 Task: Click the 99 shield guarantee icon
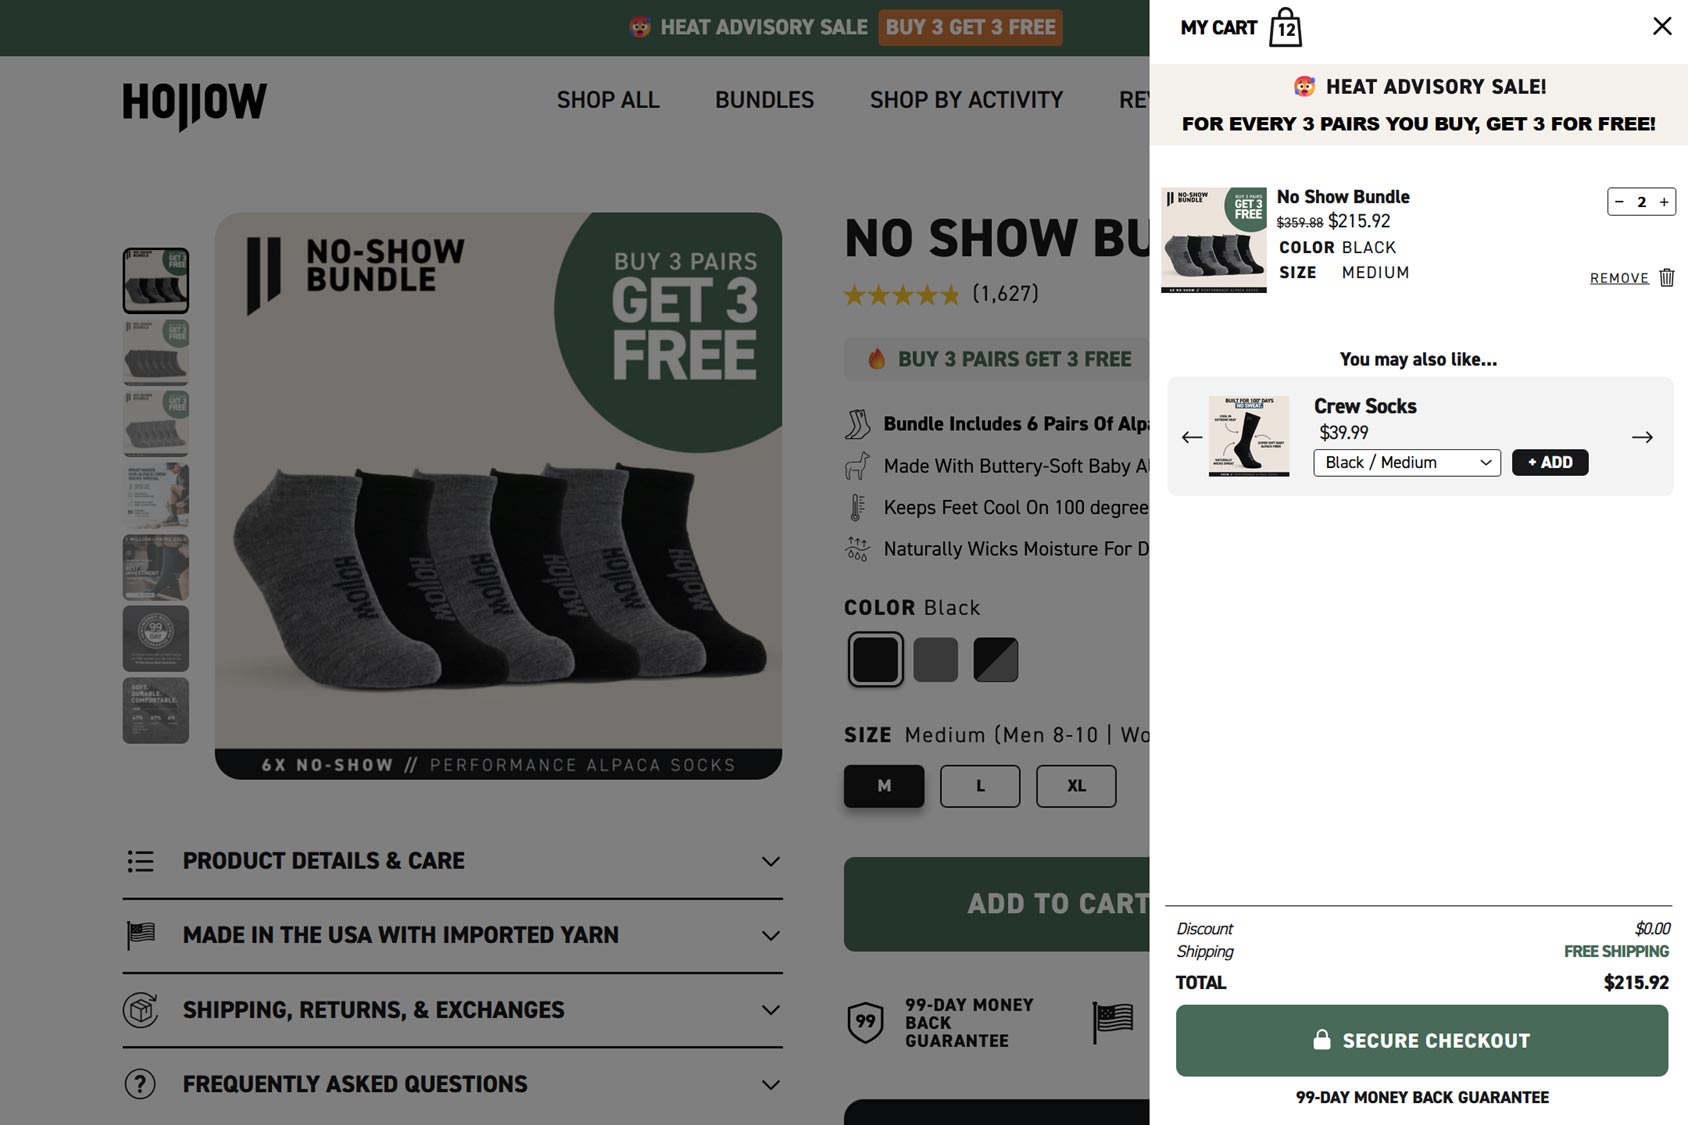[866, 1022]
